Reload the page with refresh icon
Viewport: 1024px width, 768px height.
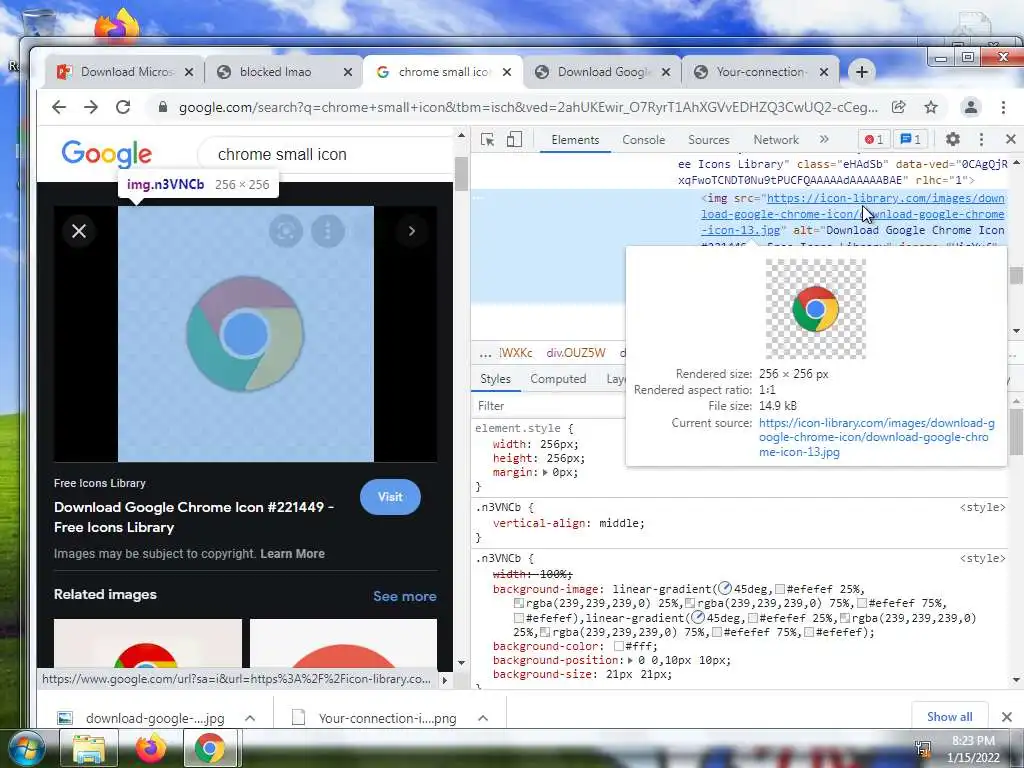click(123, 107)
